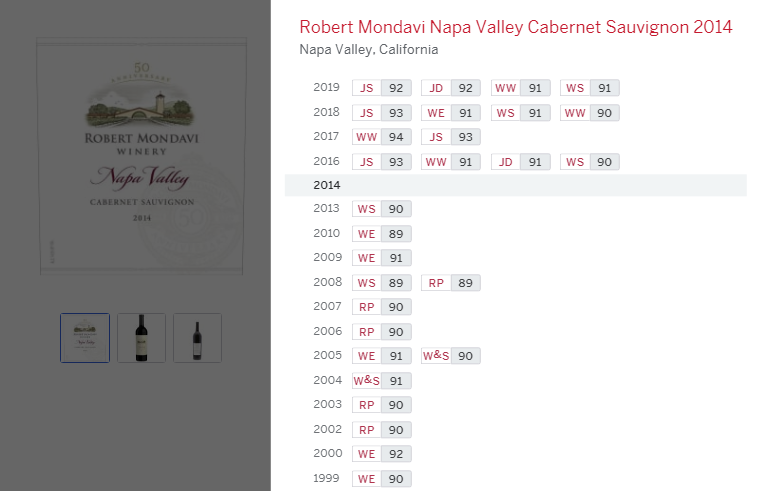The height and width of the screenshot is (491, 759).
Task: Select the front bottle thumbnail
Action: [141, 338]
